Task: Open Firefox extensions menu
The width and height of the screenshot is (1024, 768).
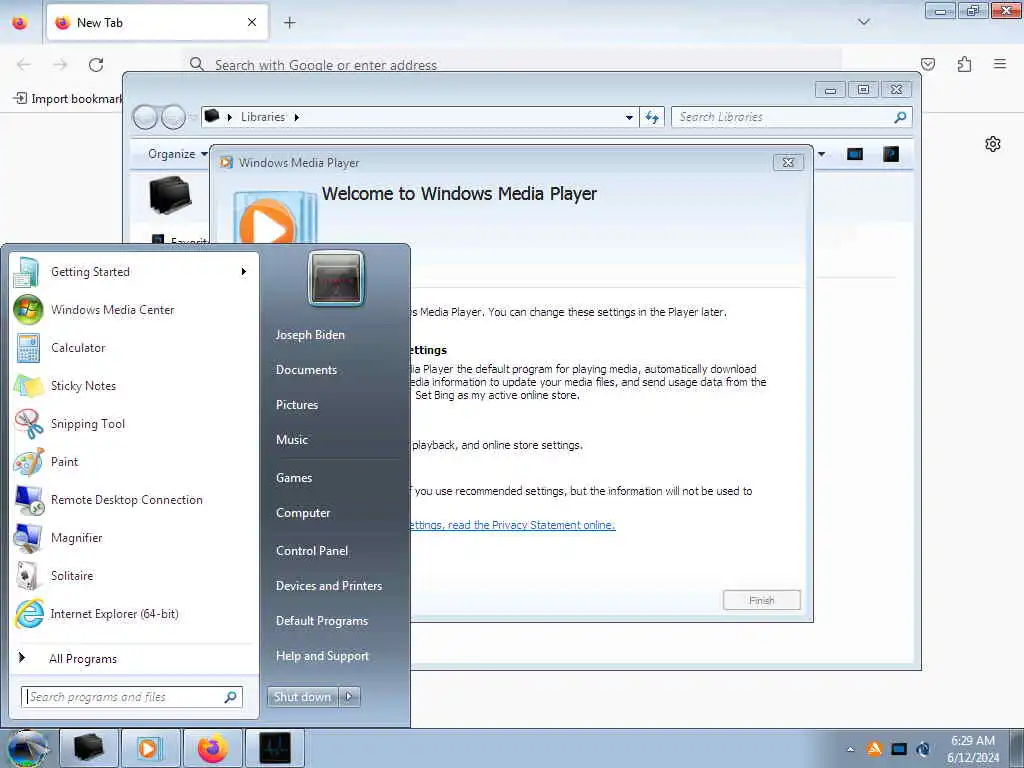Action: click(x=964, y=64)
